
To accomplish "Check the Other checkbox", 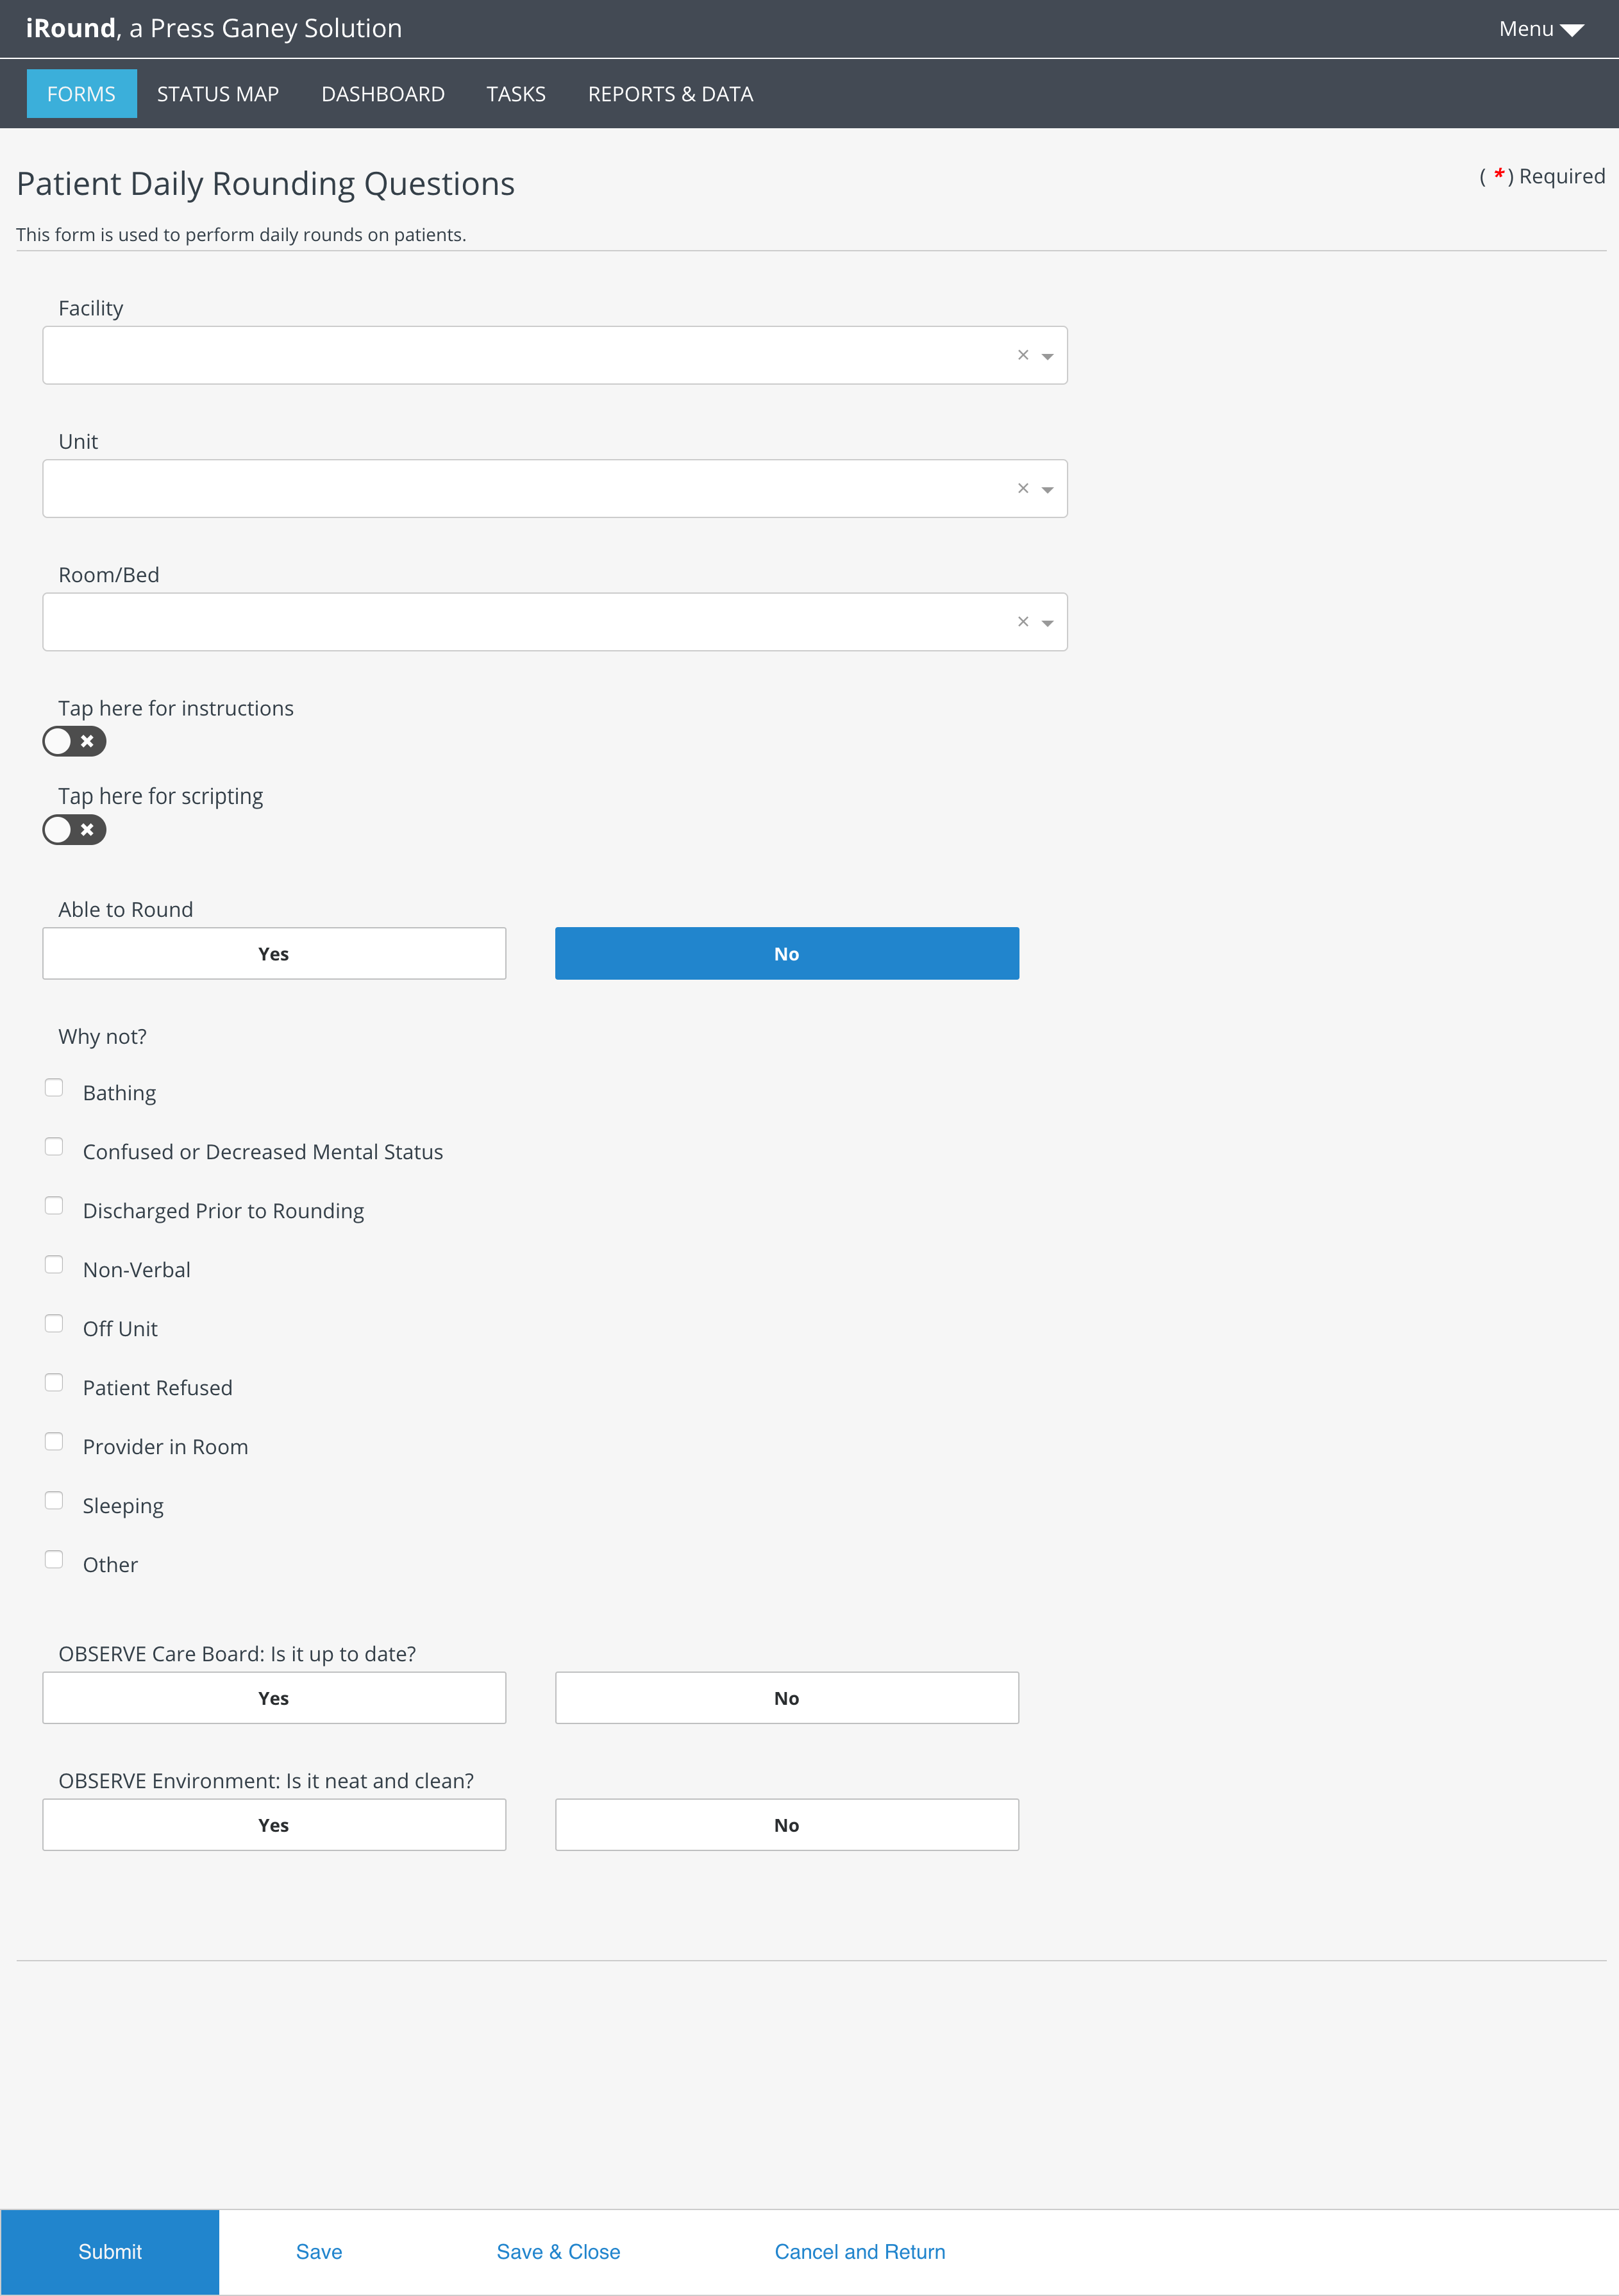I will point(54,1560).
